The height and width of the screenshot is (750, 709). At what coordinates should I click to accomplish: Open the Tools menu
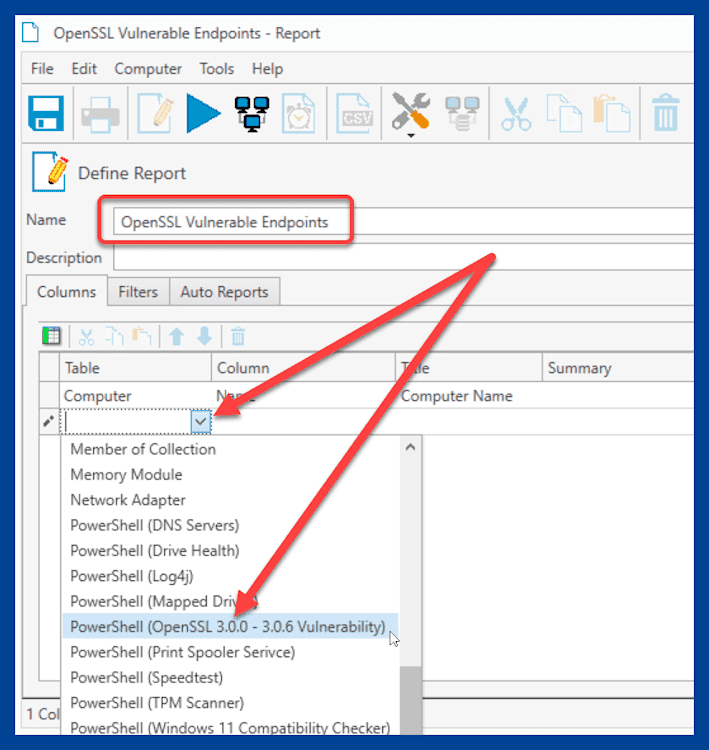click(x=217, y=69)
